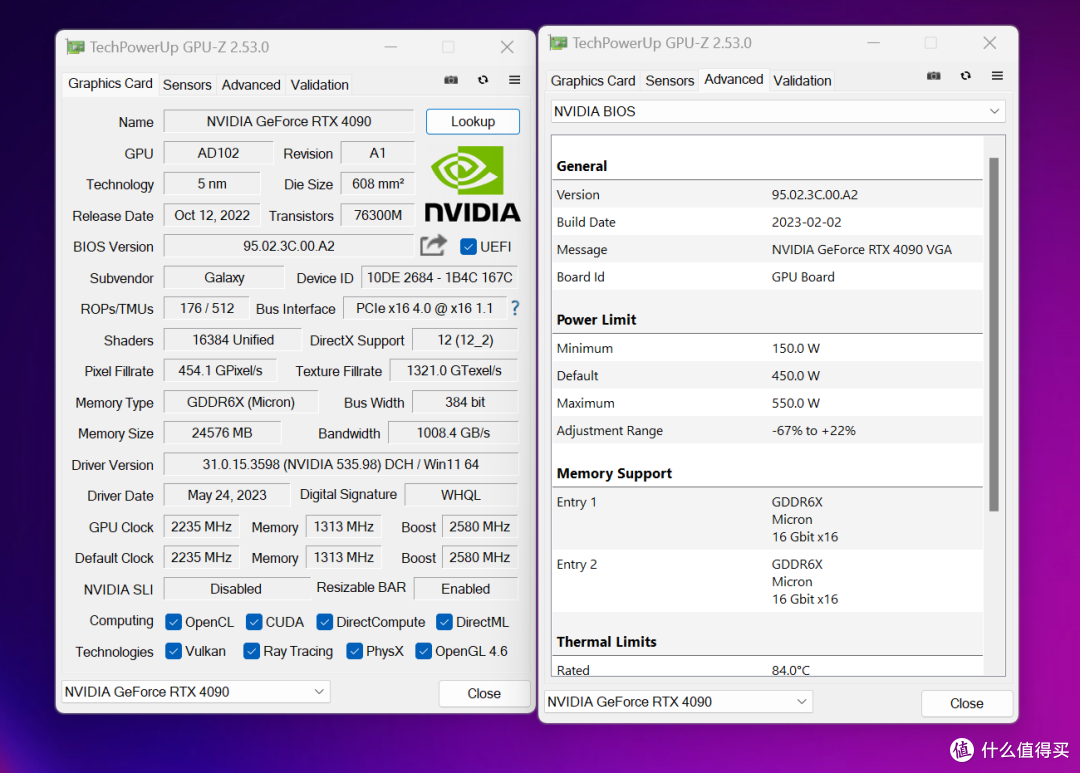Click vertical scrollbar in Advanced panel

pos(994,334)
